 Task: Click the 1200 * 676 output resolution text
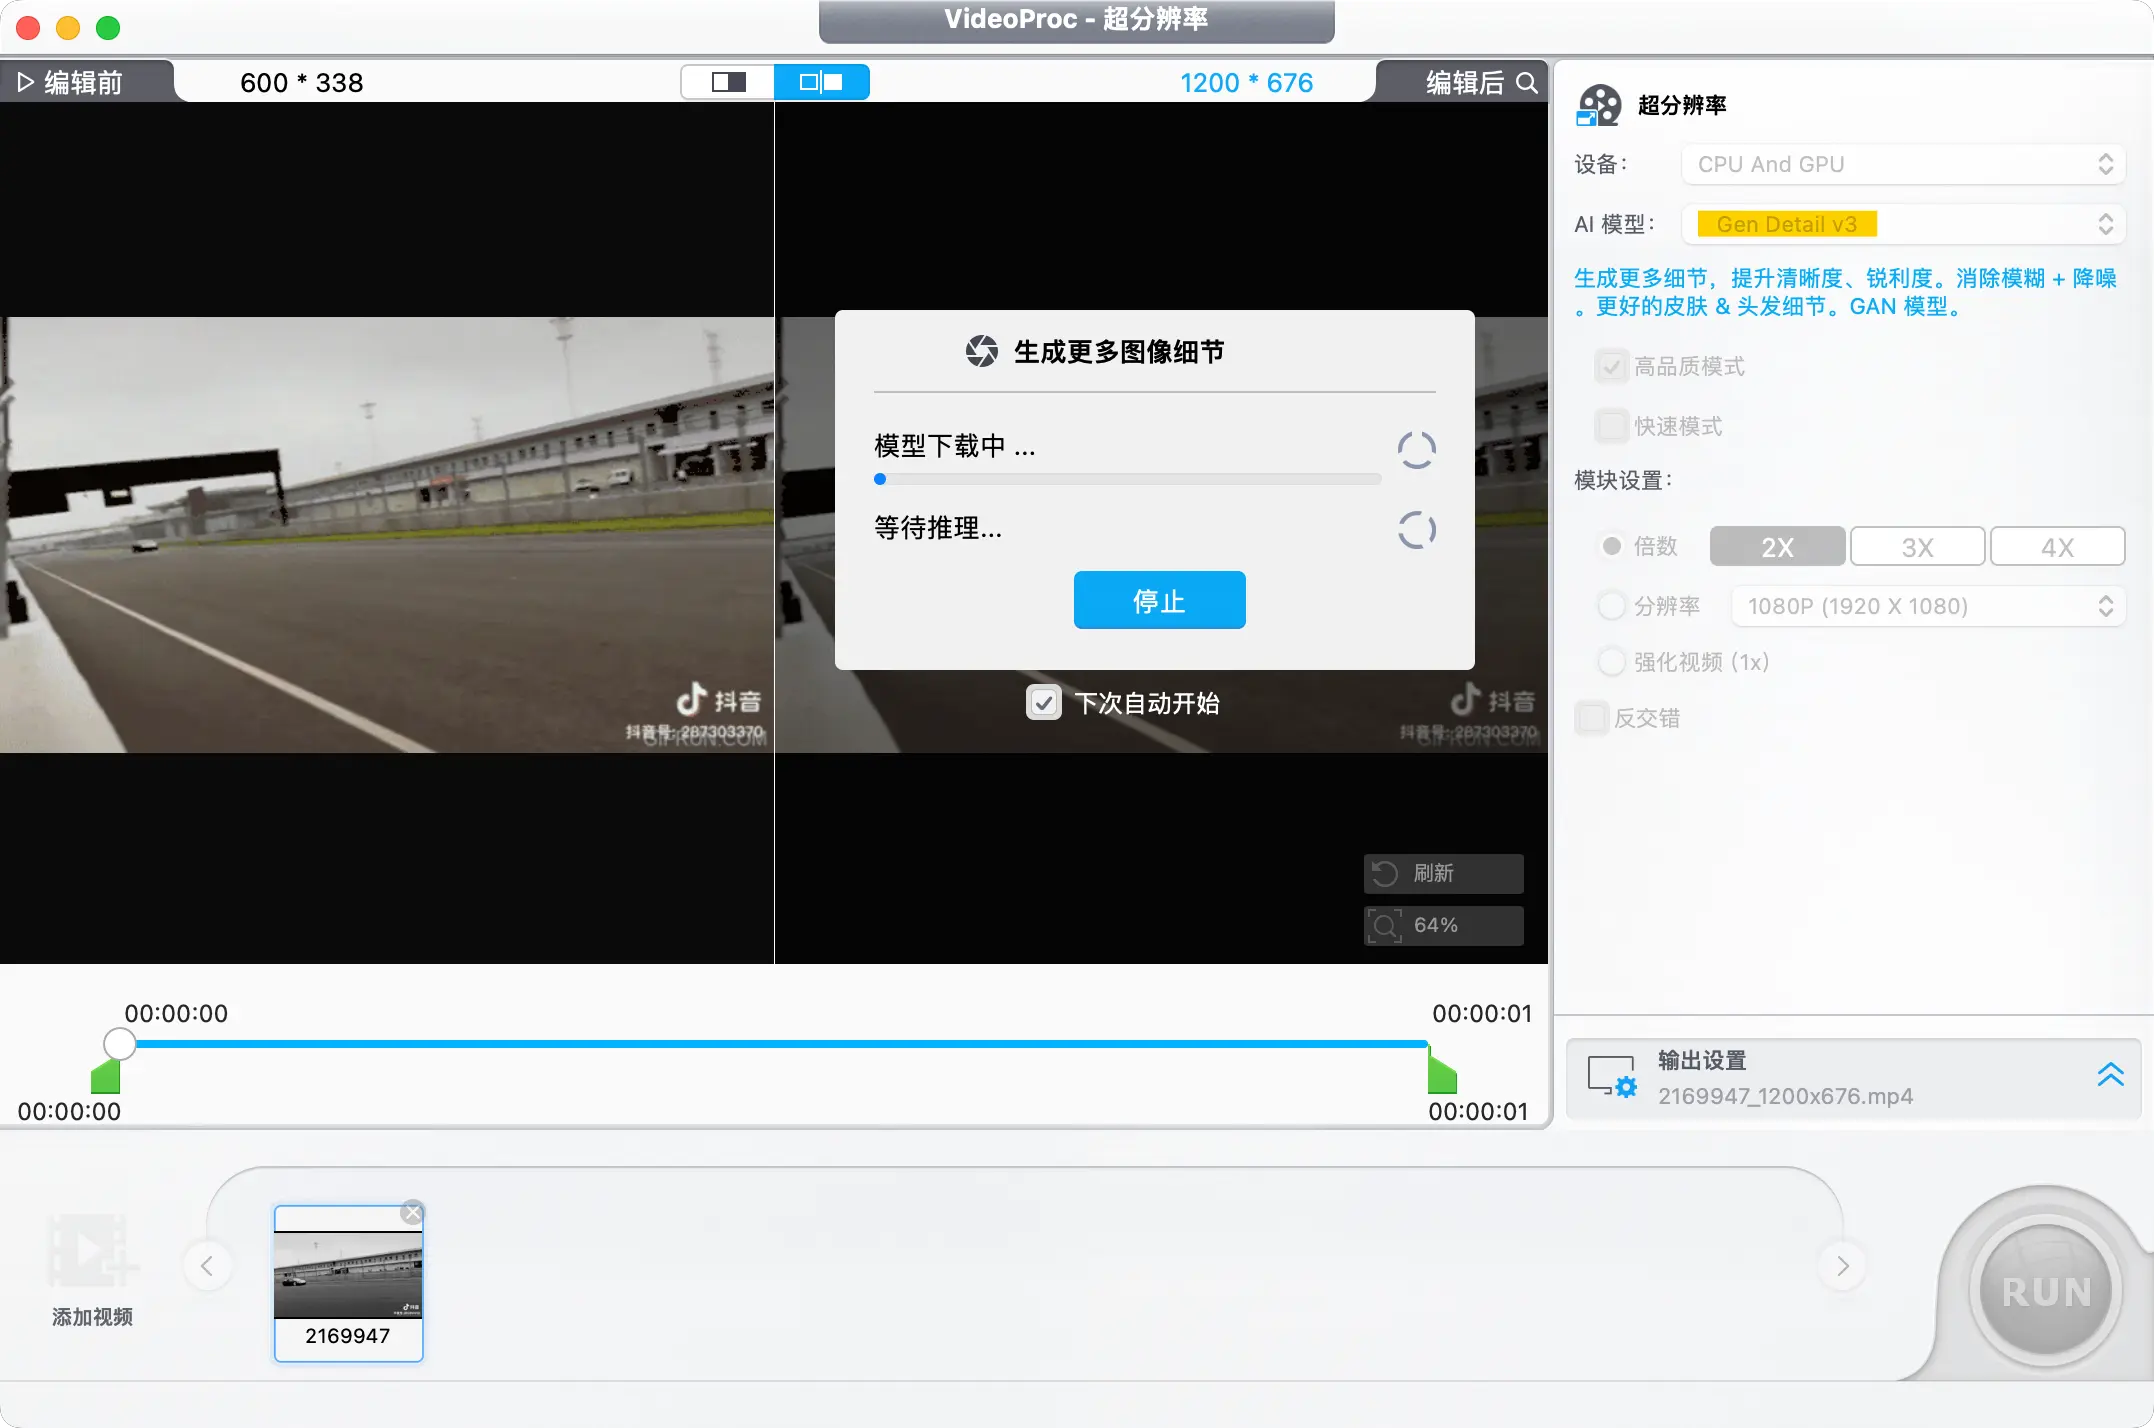coord(1246,83)
